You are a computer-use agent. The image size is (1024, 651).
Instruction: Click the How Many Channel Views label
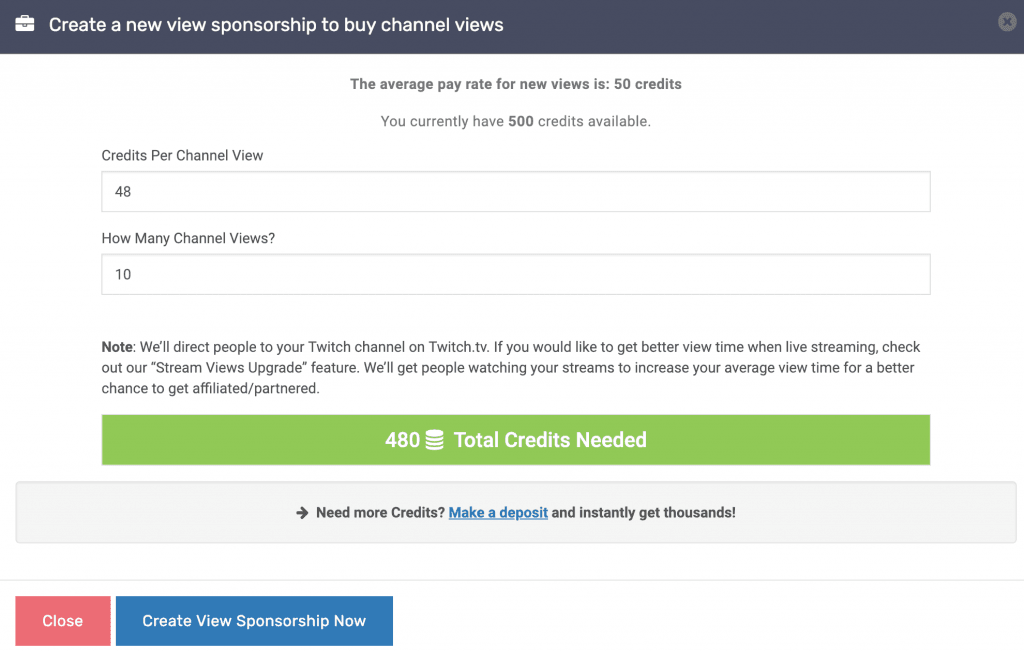[x=188, y=238]
